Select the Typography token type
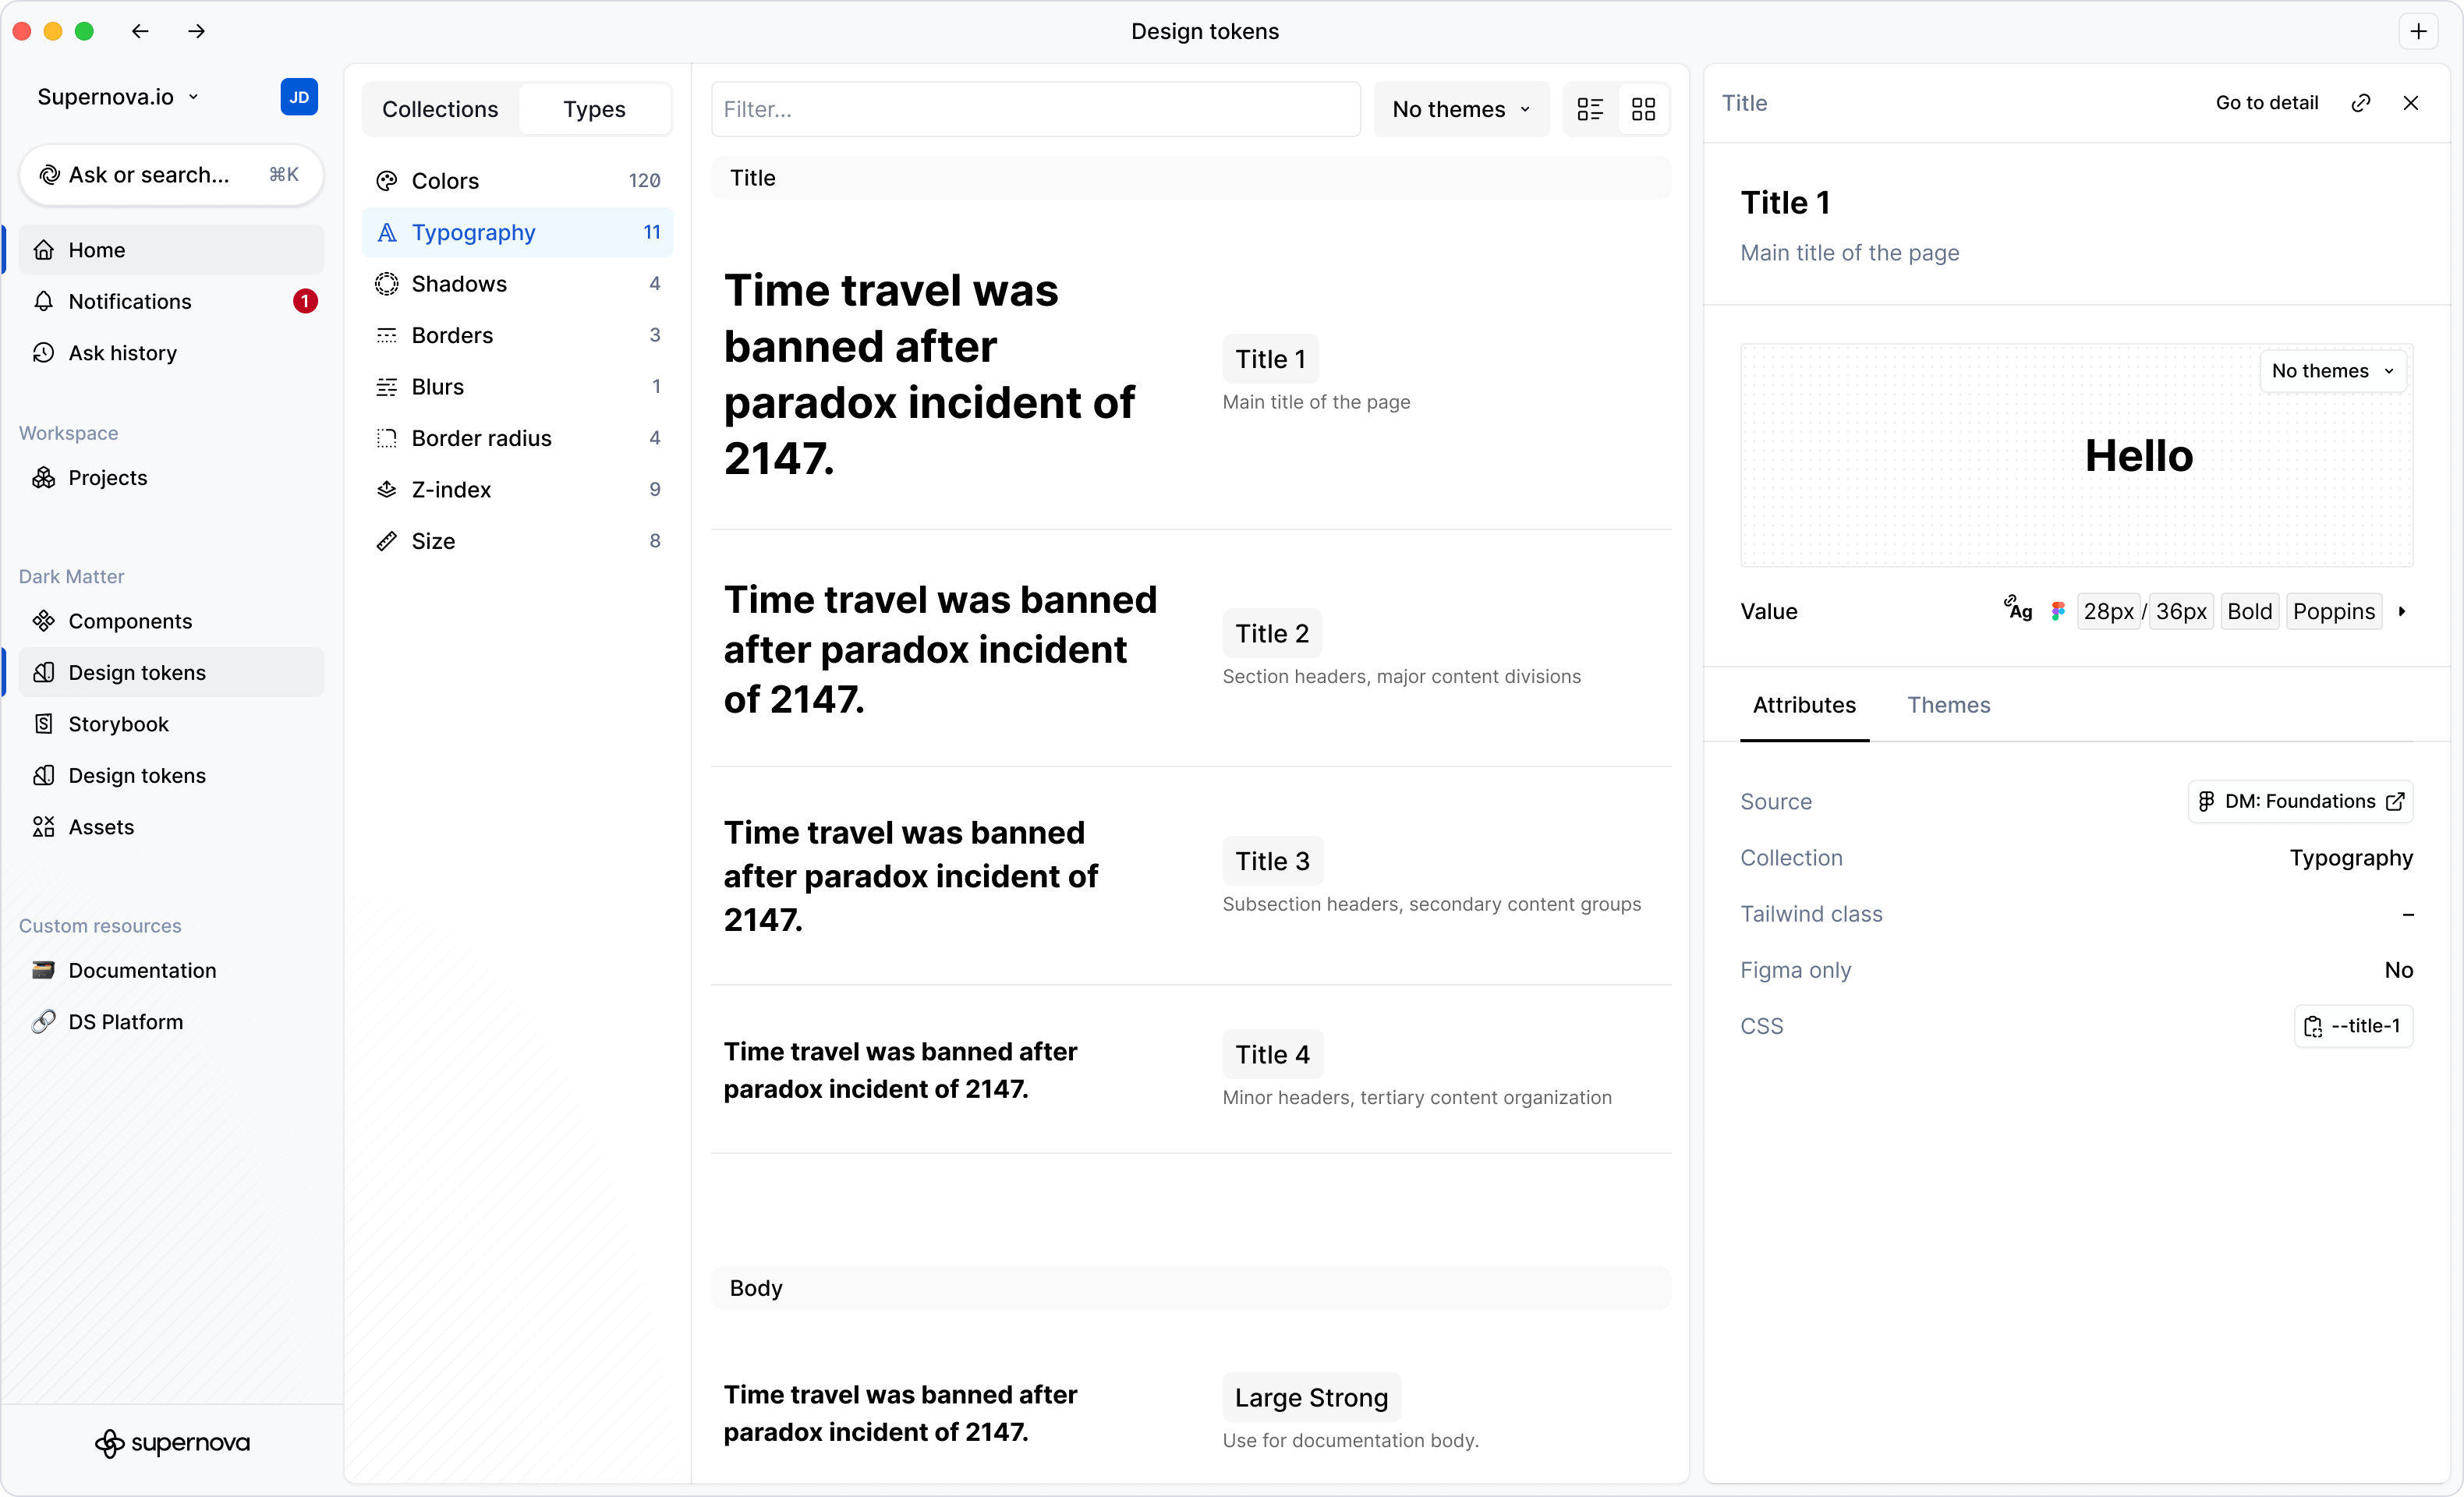This screenshot has width=2464, height=1497. click(517, 232)
